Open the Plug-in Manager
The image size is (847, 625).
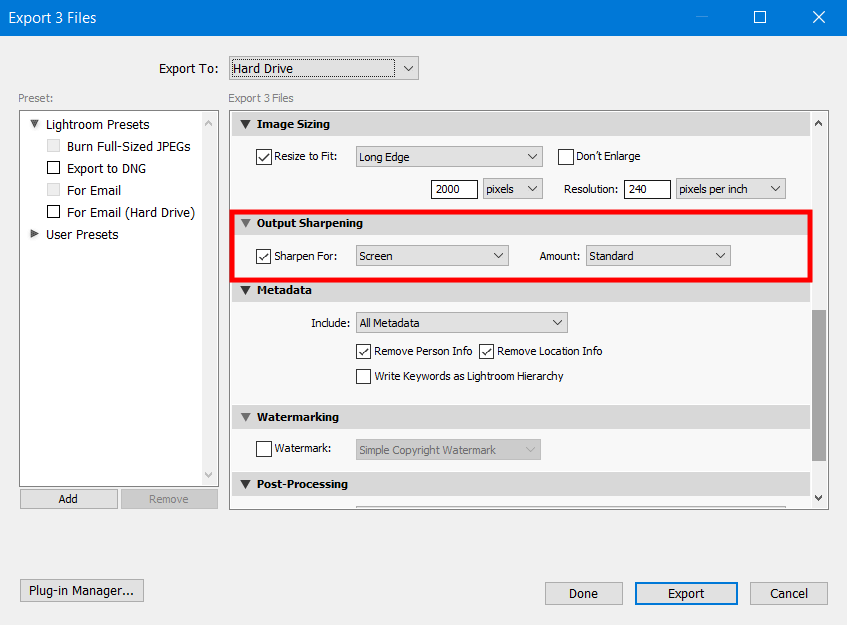82,591
